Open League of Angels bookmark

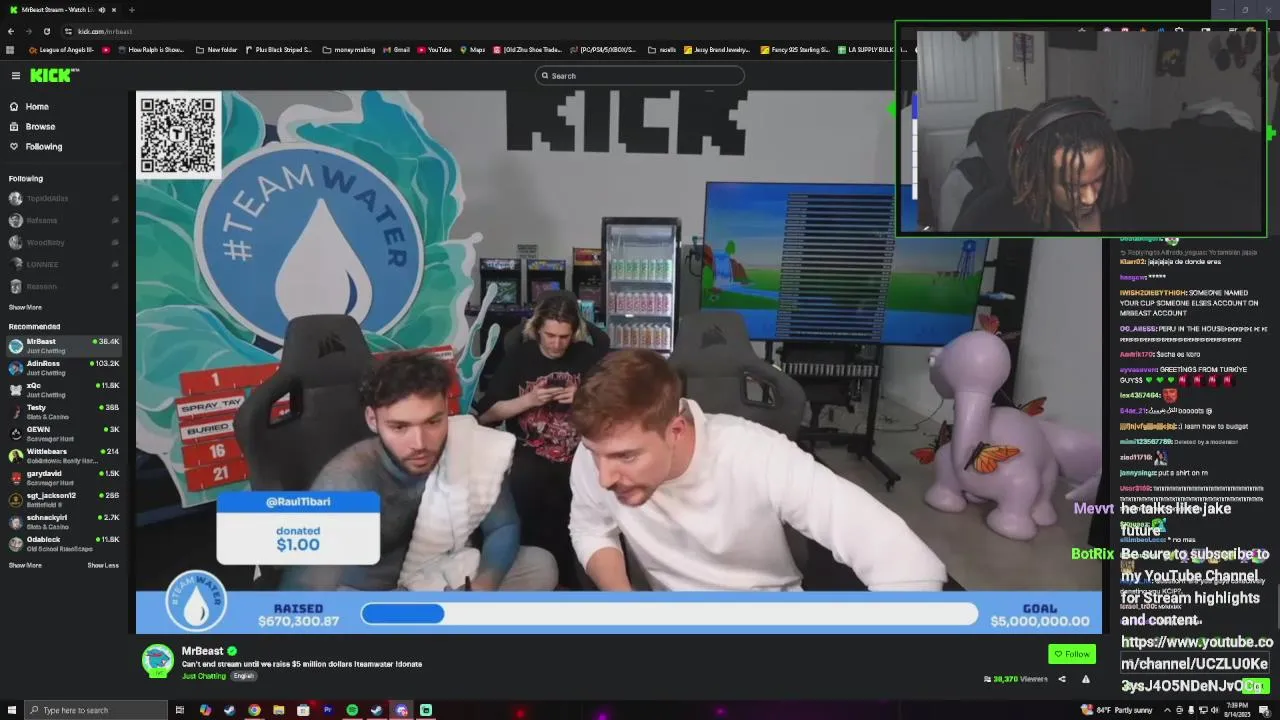tap(62, 49)
